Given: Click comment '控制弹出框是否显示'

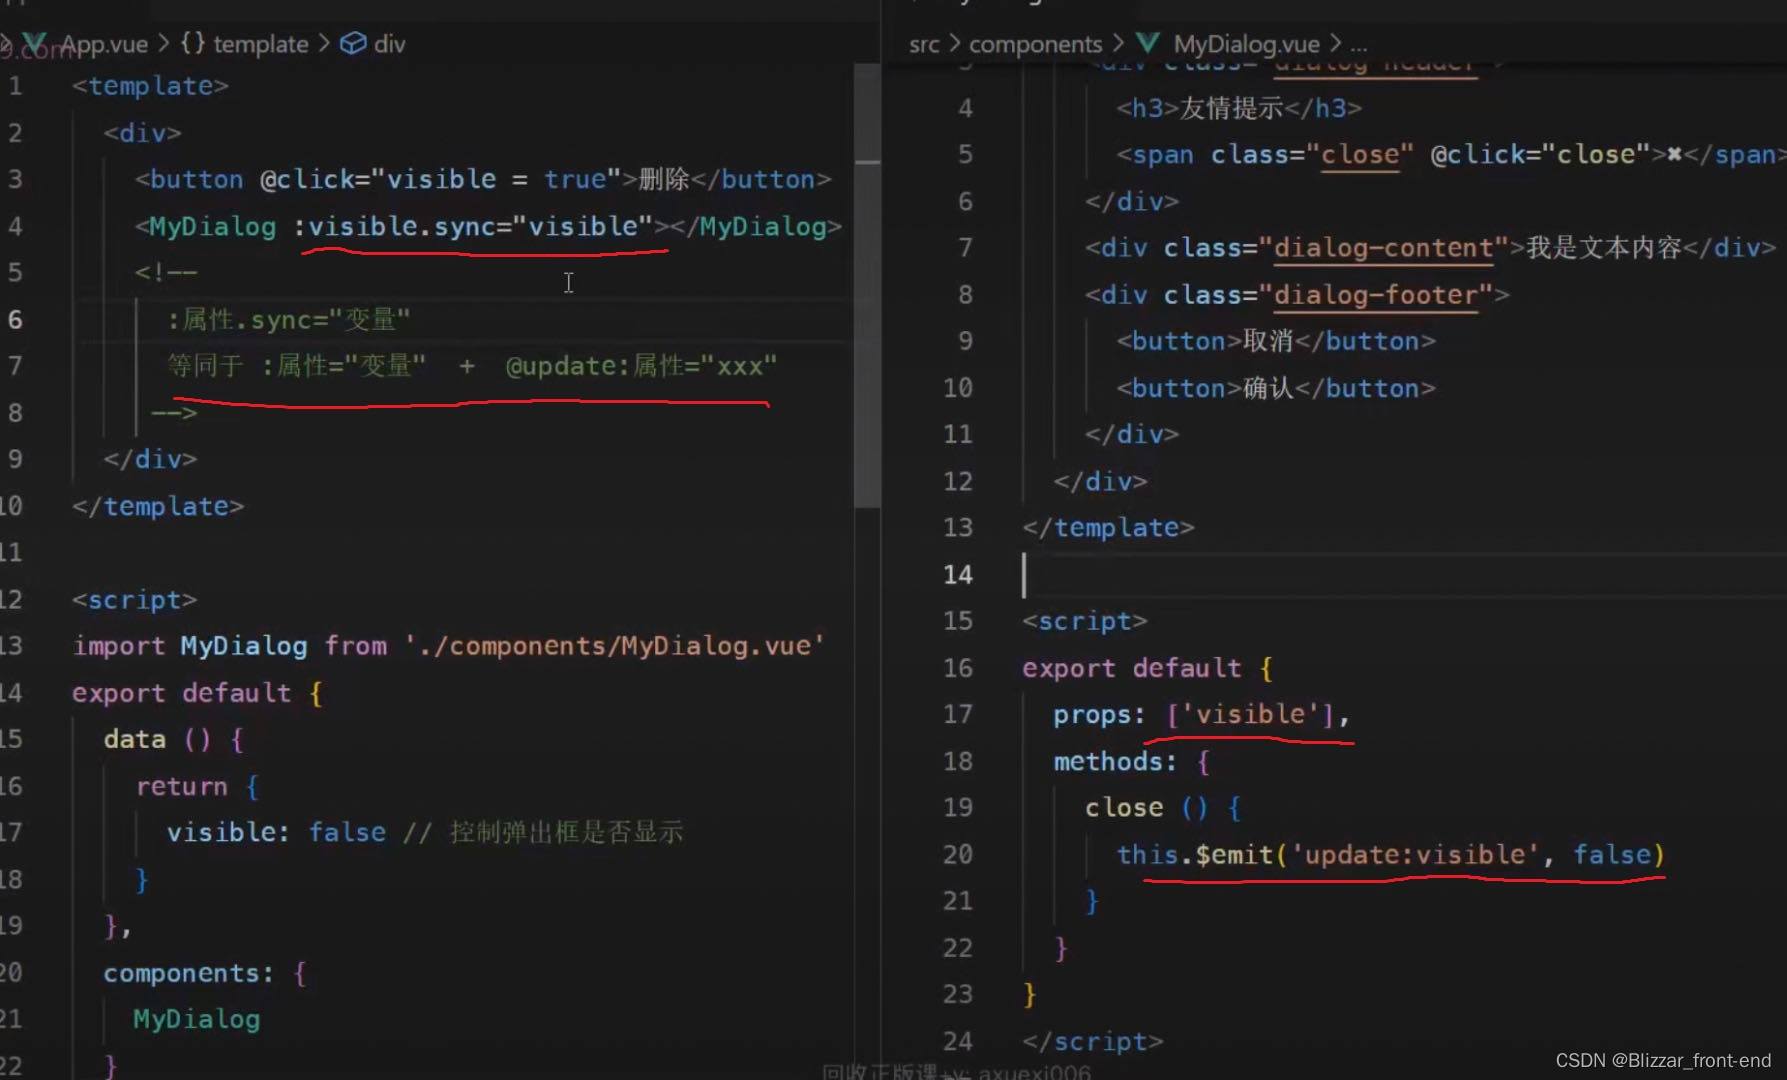Looking at the screenshot, I should (566, 832).
